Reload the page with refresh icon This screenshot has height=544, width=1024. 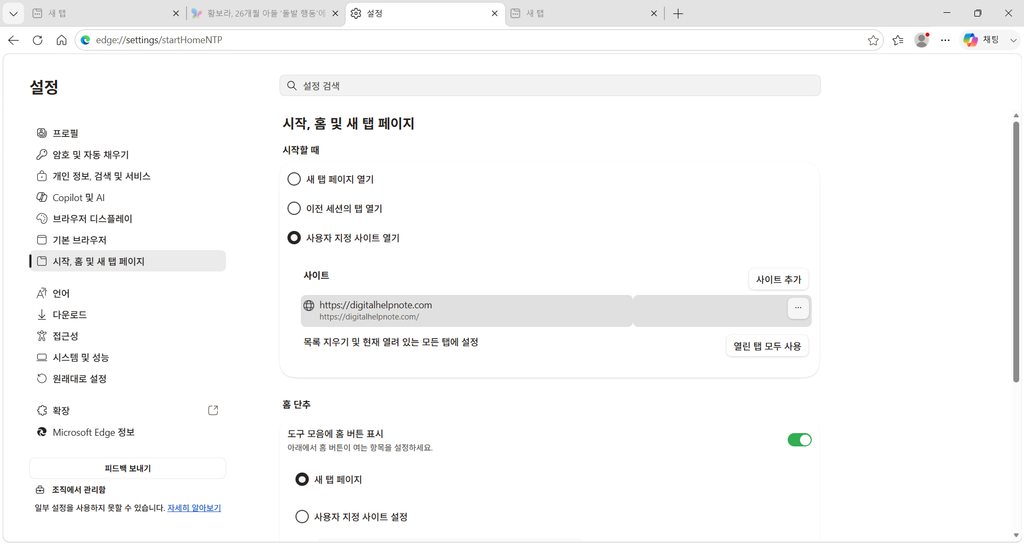37,40
